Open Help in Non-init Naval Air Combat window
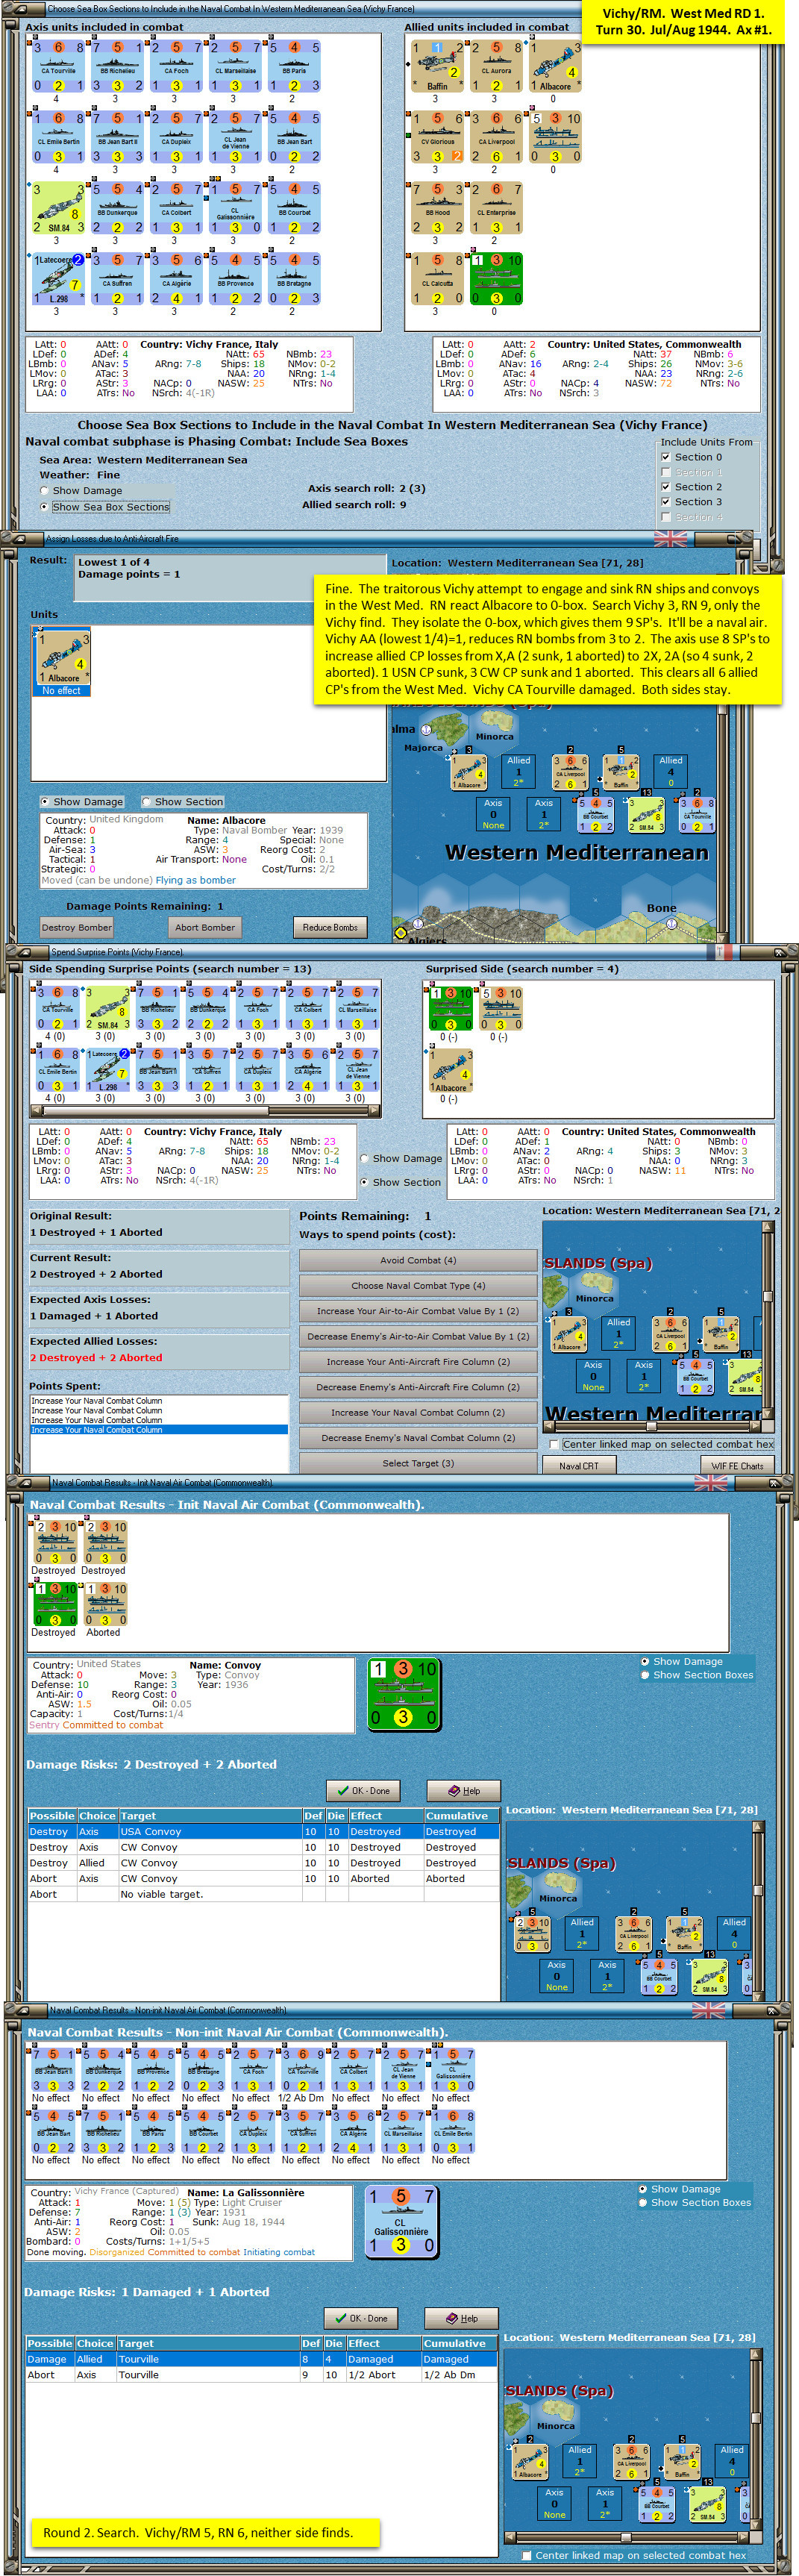This screenshot has width=799, height=2576. (462, 2318)
